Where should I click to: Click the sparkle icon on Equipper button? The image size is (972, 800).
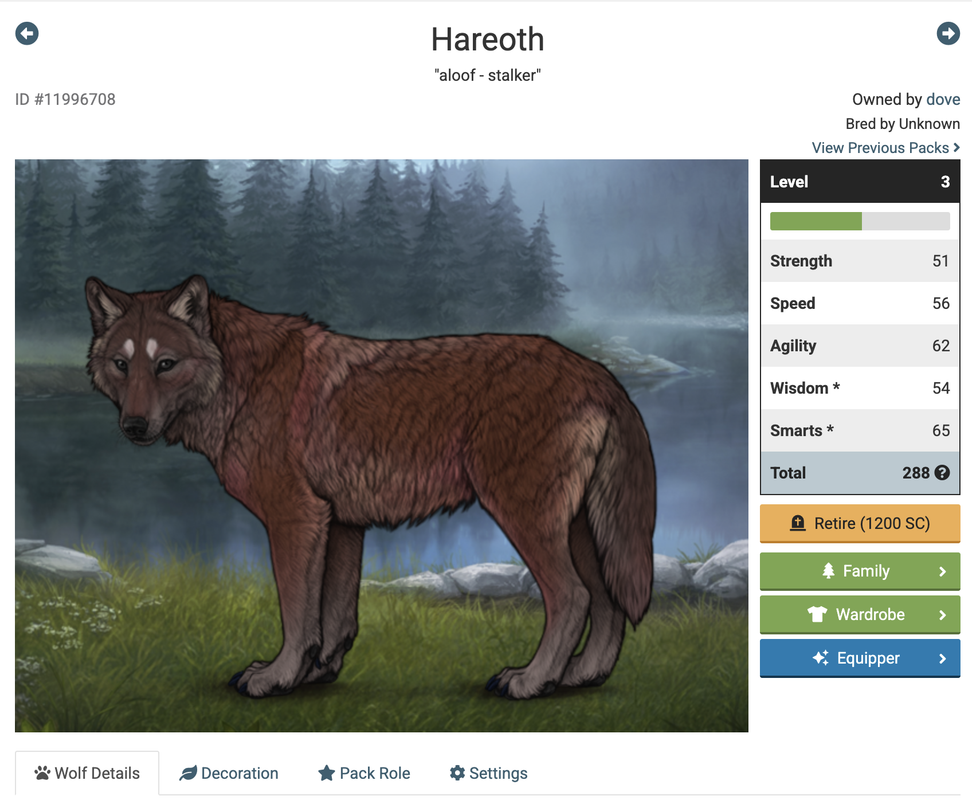pos(821,657)
